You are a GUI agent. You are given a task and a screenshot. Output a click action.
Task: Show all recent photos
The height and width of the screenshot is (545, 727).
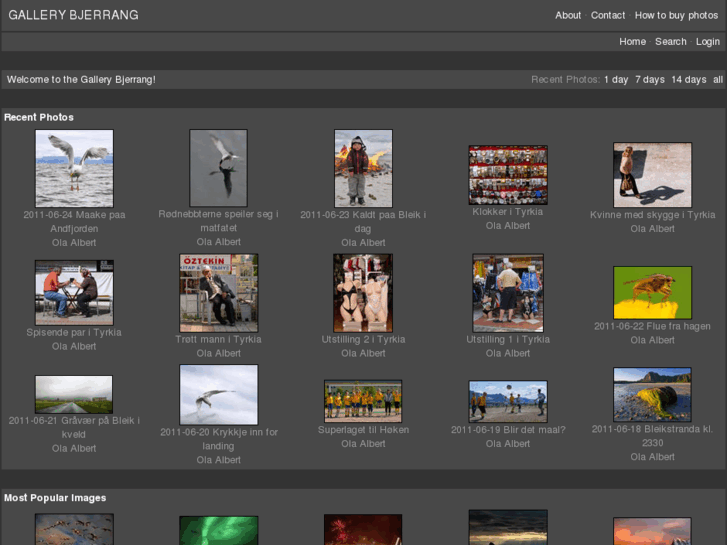coord(717,79)
